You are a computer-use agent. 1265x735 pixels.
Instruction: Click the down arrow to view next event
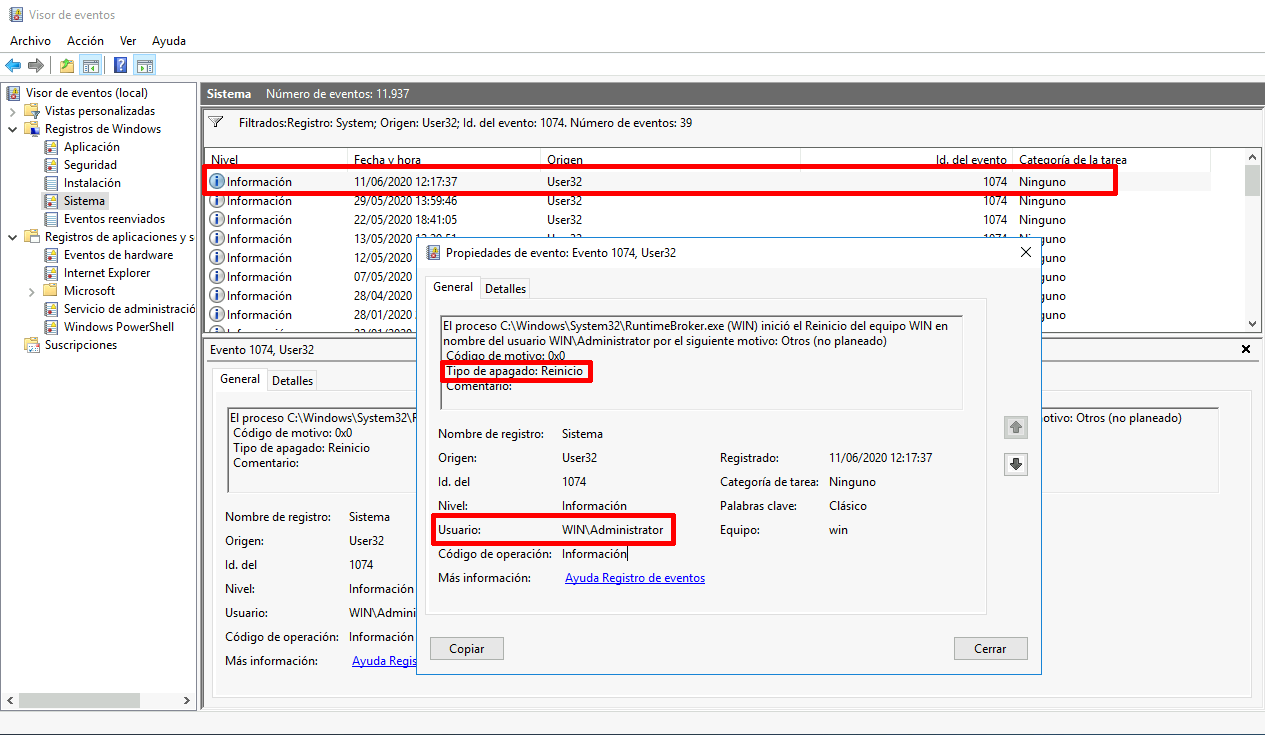point(1015,464)
